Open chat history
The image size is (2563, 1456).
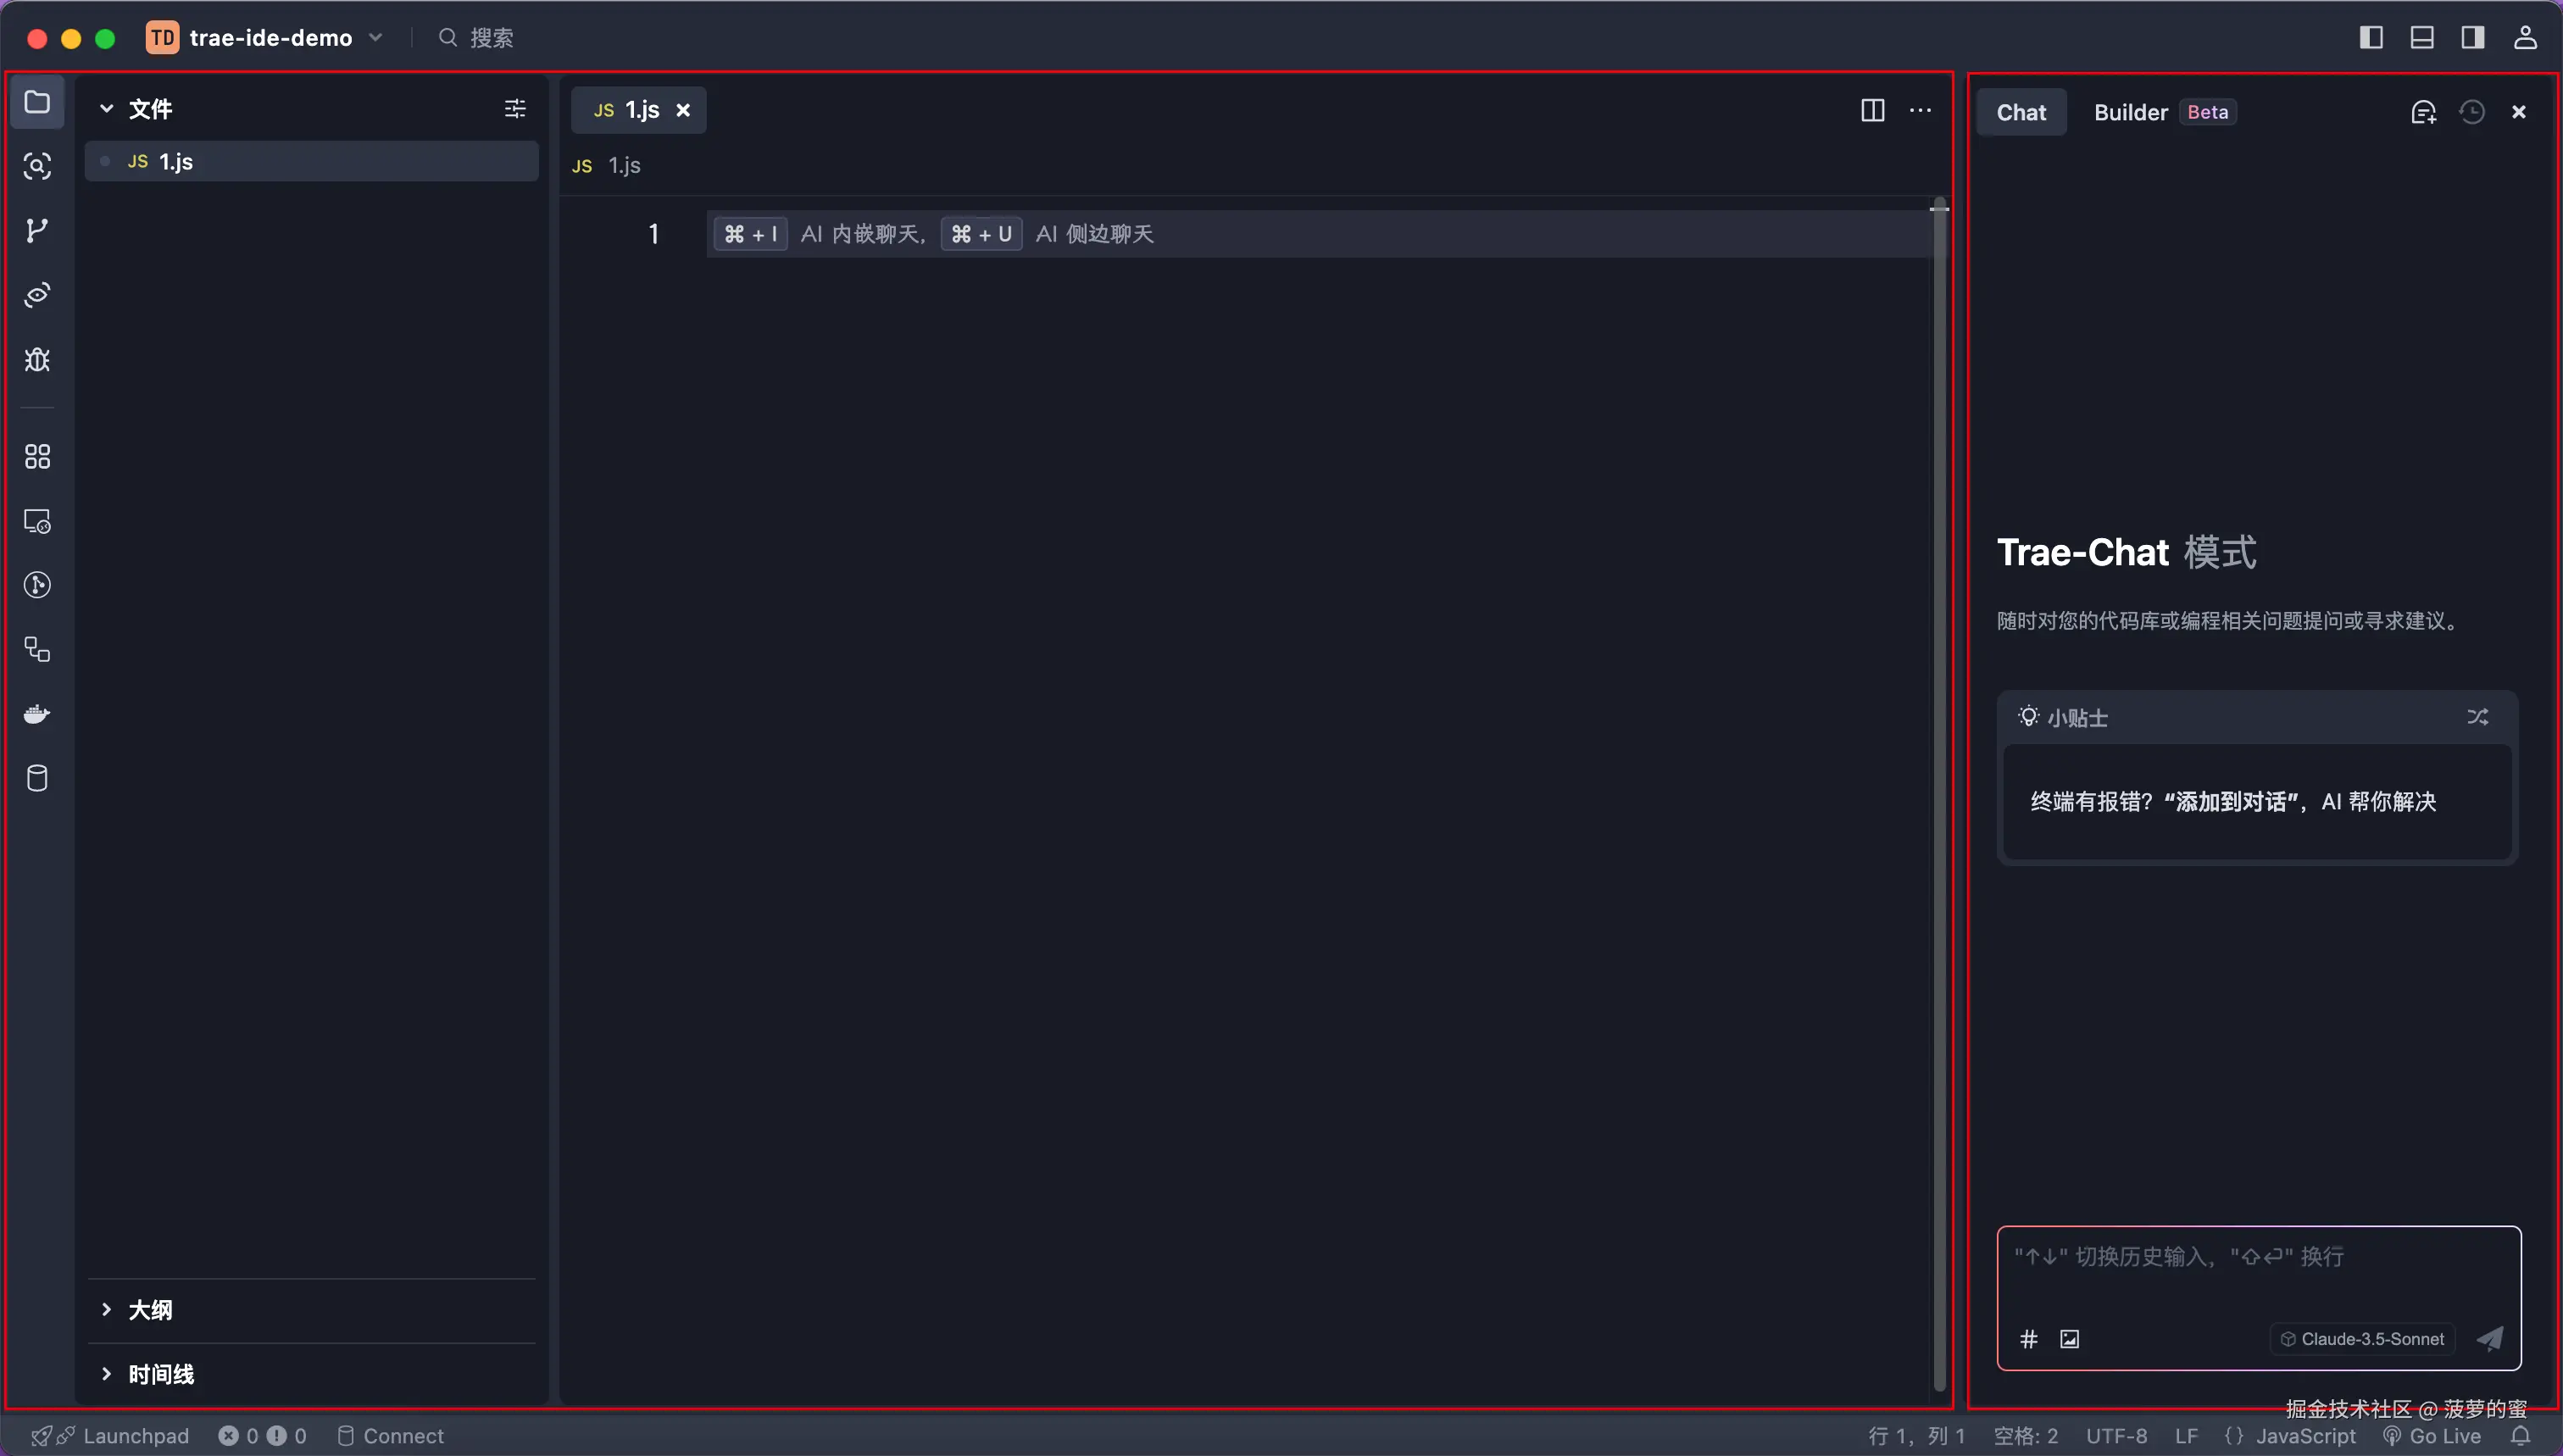tap(2471, 111)
